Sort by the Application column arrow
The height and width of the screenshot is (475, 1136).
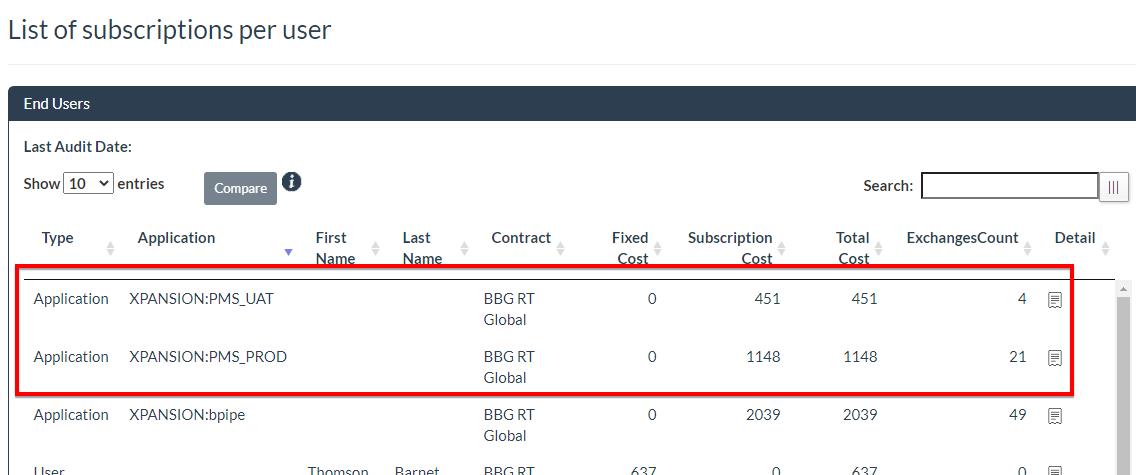[288, 251]
